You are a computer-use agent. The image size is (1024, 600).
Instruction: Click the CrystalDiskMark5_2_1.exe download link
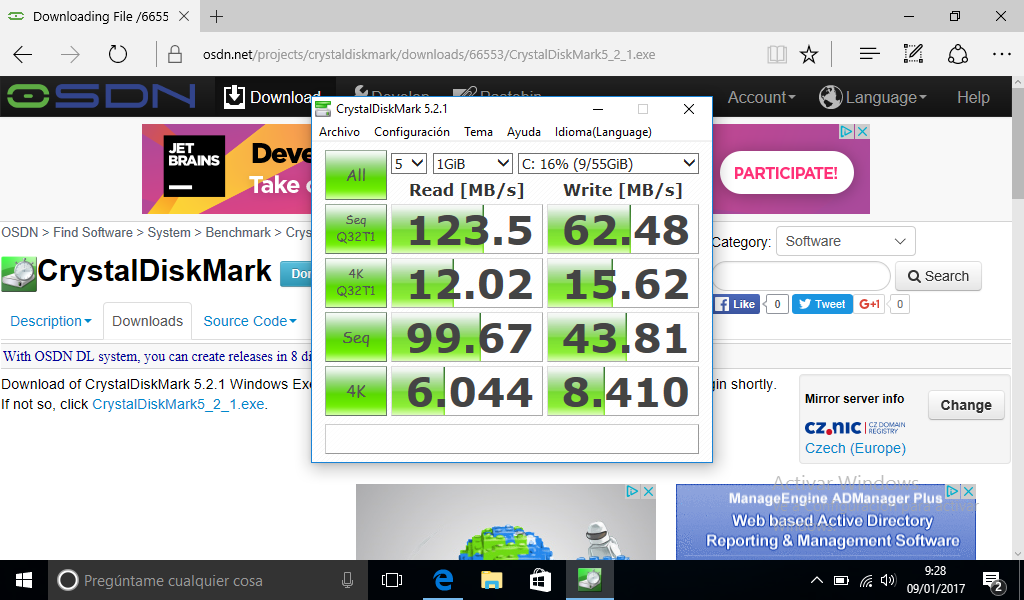[178, 404]
